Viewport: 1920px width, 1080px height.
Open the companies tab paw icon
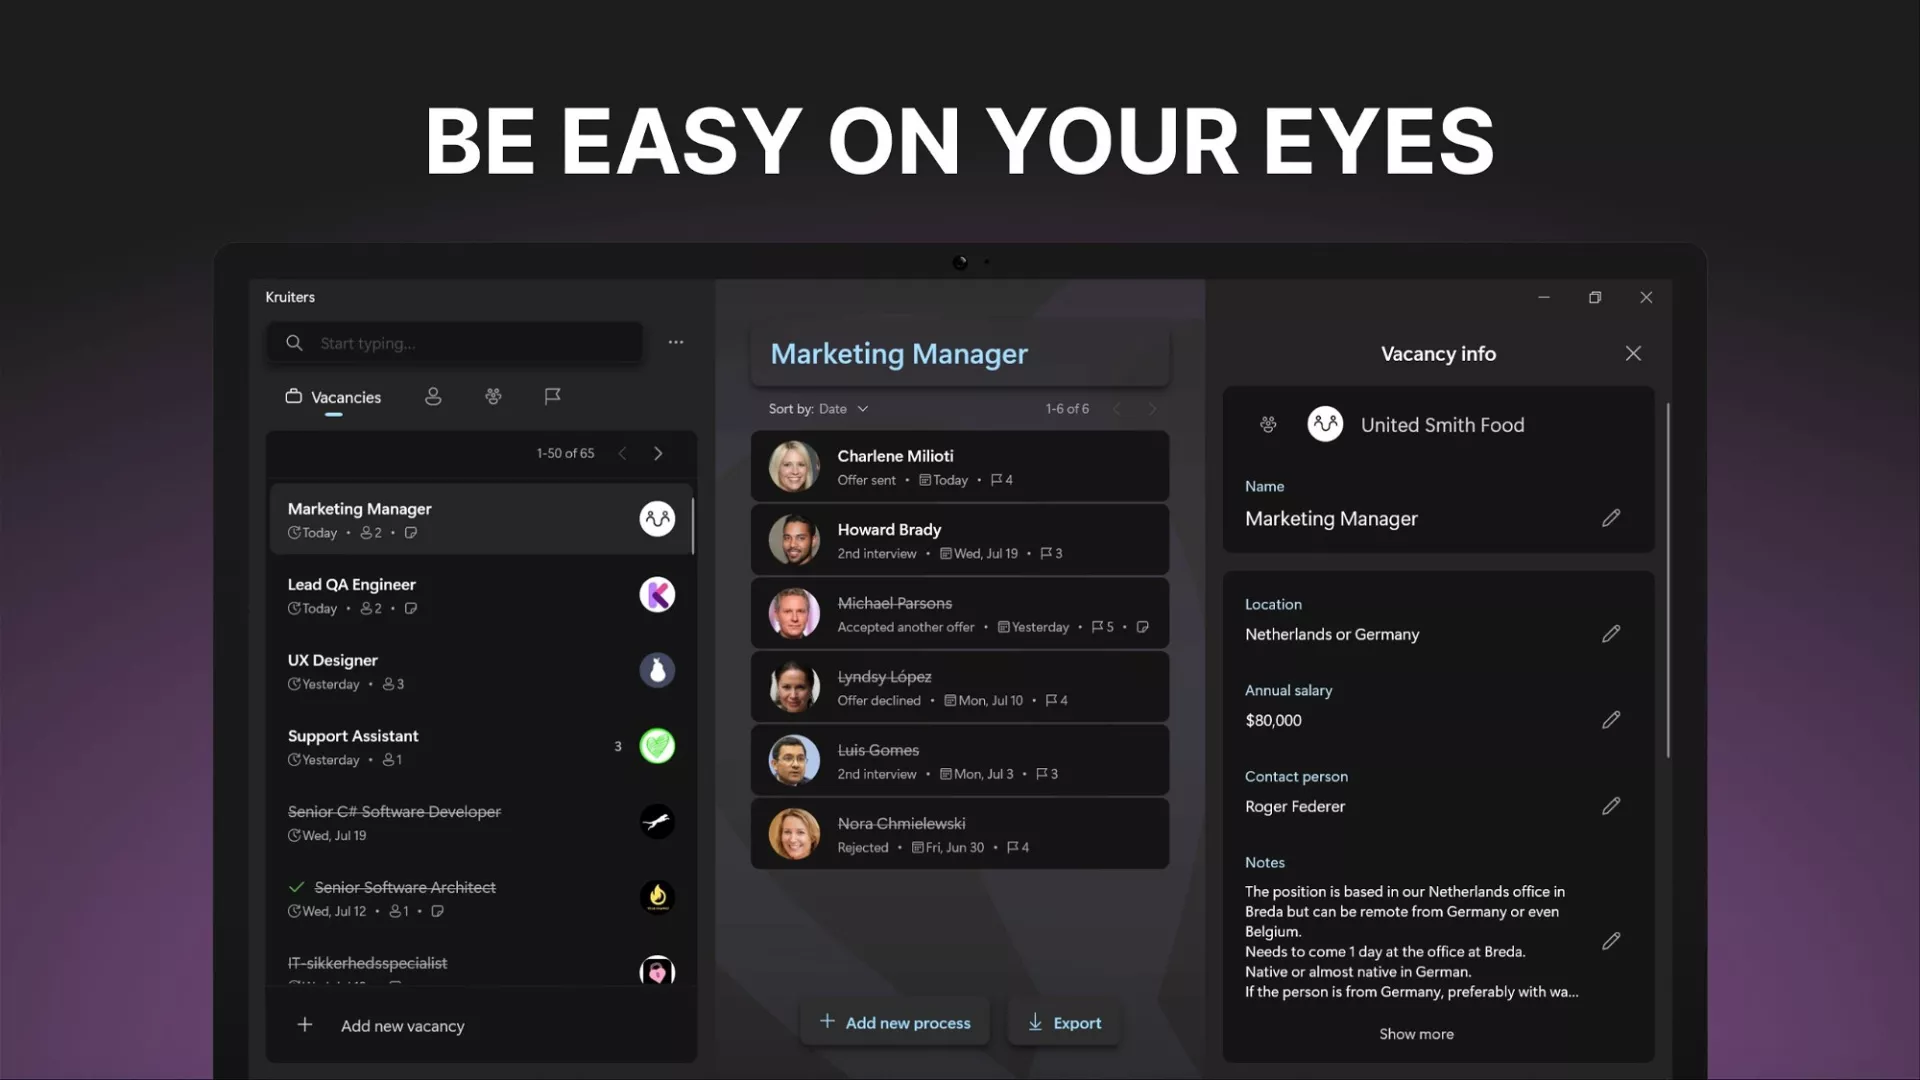[x=493, y=397]
